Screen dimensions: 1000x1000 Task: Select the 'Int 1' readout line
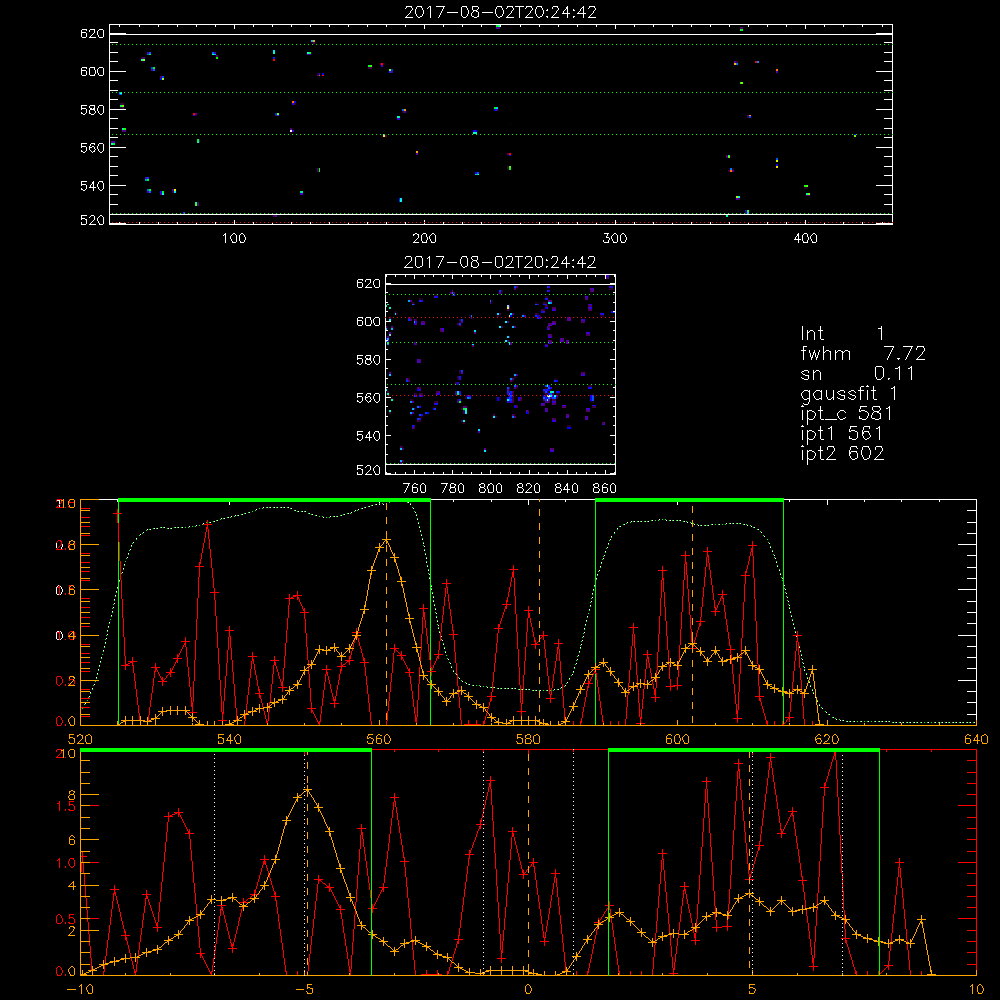(x=842, y=334)
